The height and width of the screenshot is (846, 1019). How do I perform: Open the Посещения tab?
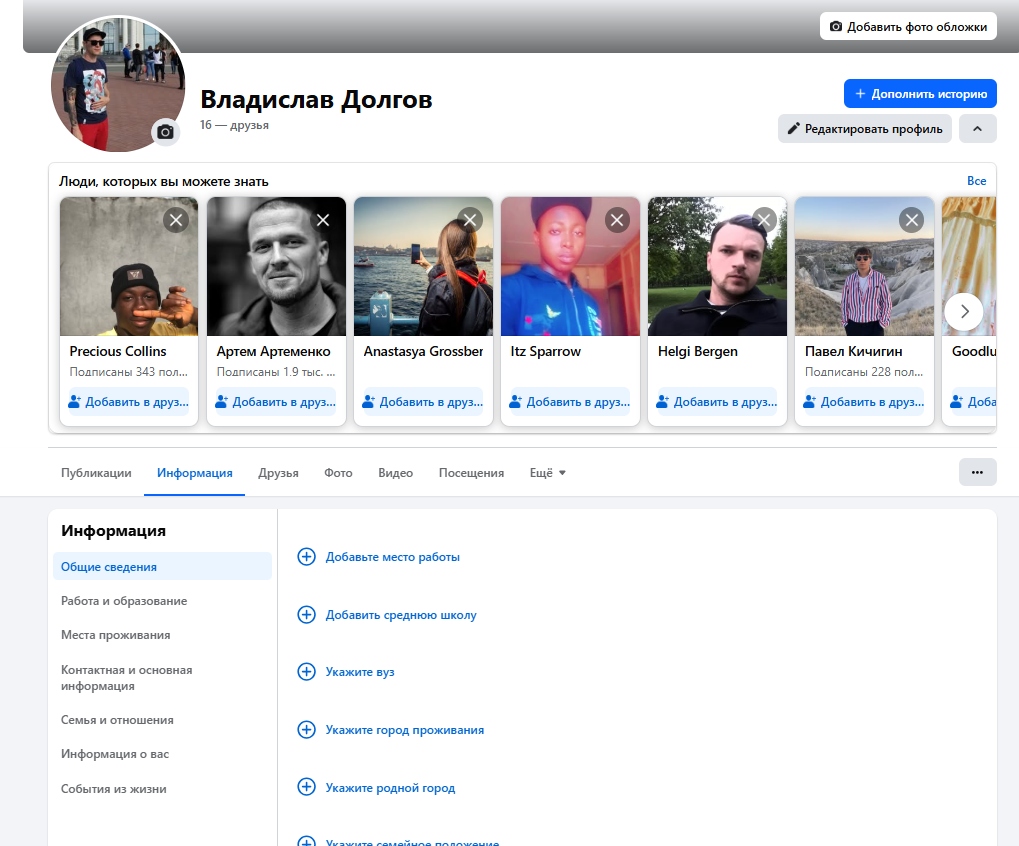pyautogui.click(x=471, y=473)
